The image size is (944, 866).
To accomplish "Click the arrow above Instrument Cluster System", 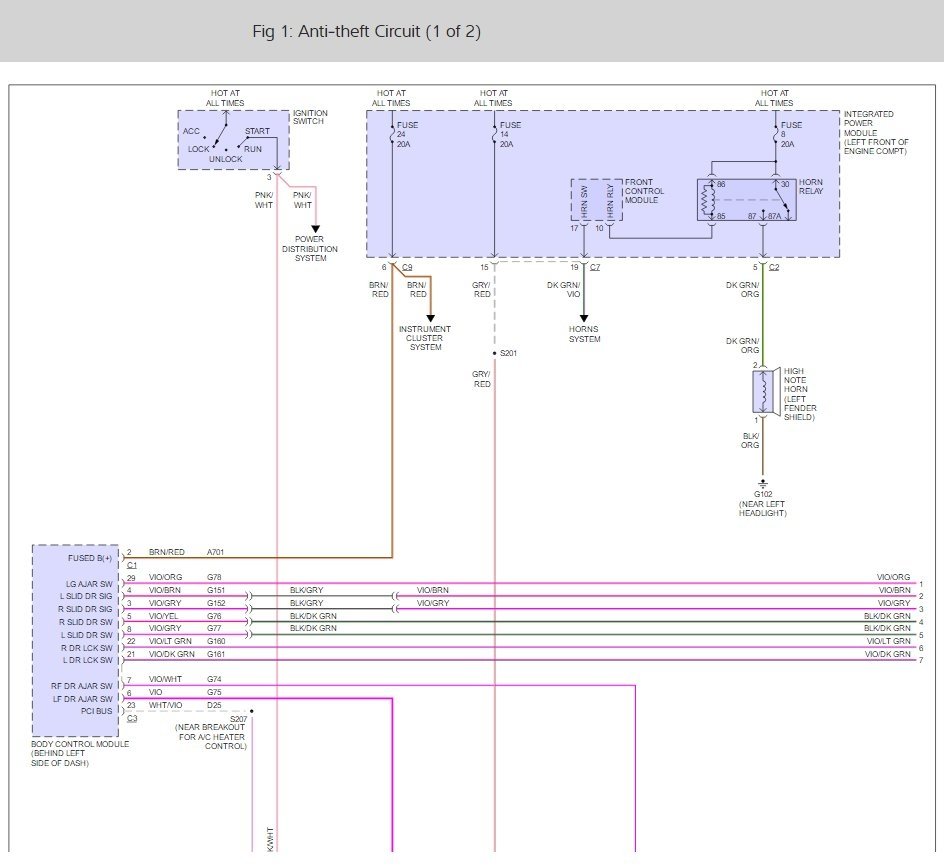I will pos(431,319).
